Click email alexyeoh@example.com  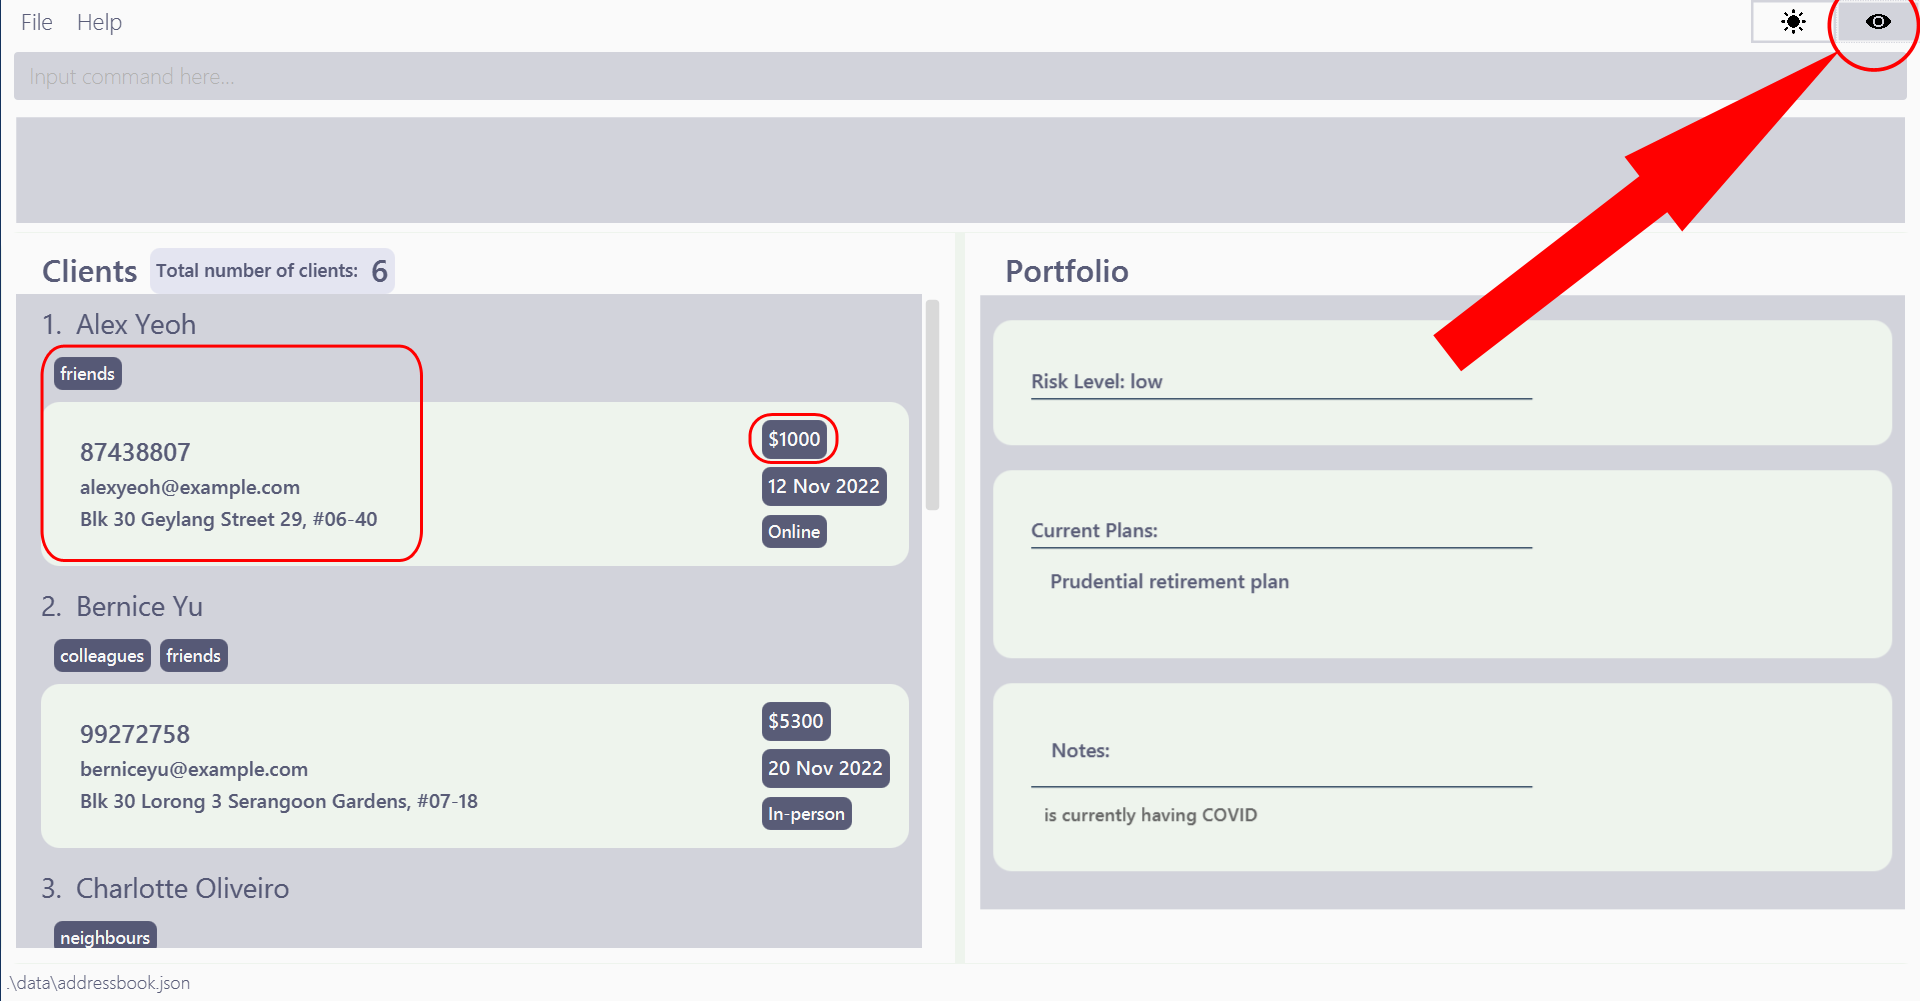(190, 487)
